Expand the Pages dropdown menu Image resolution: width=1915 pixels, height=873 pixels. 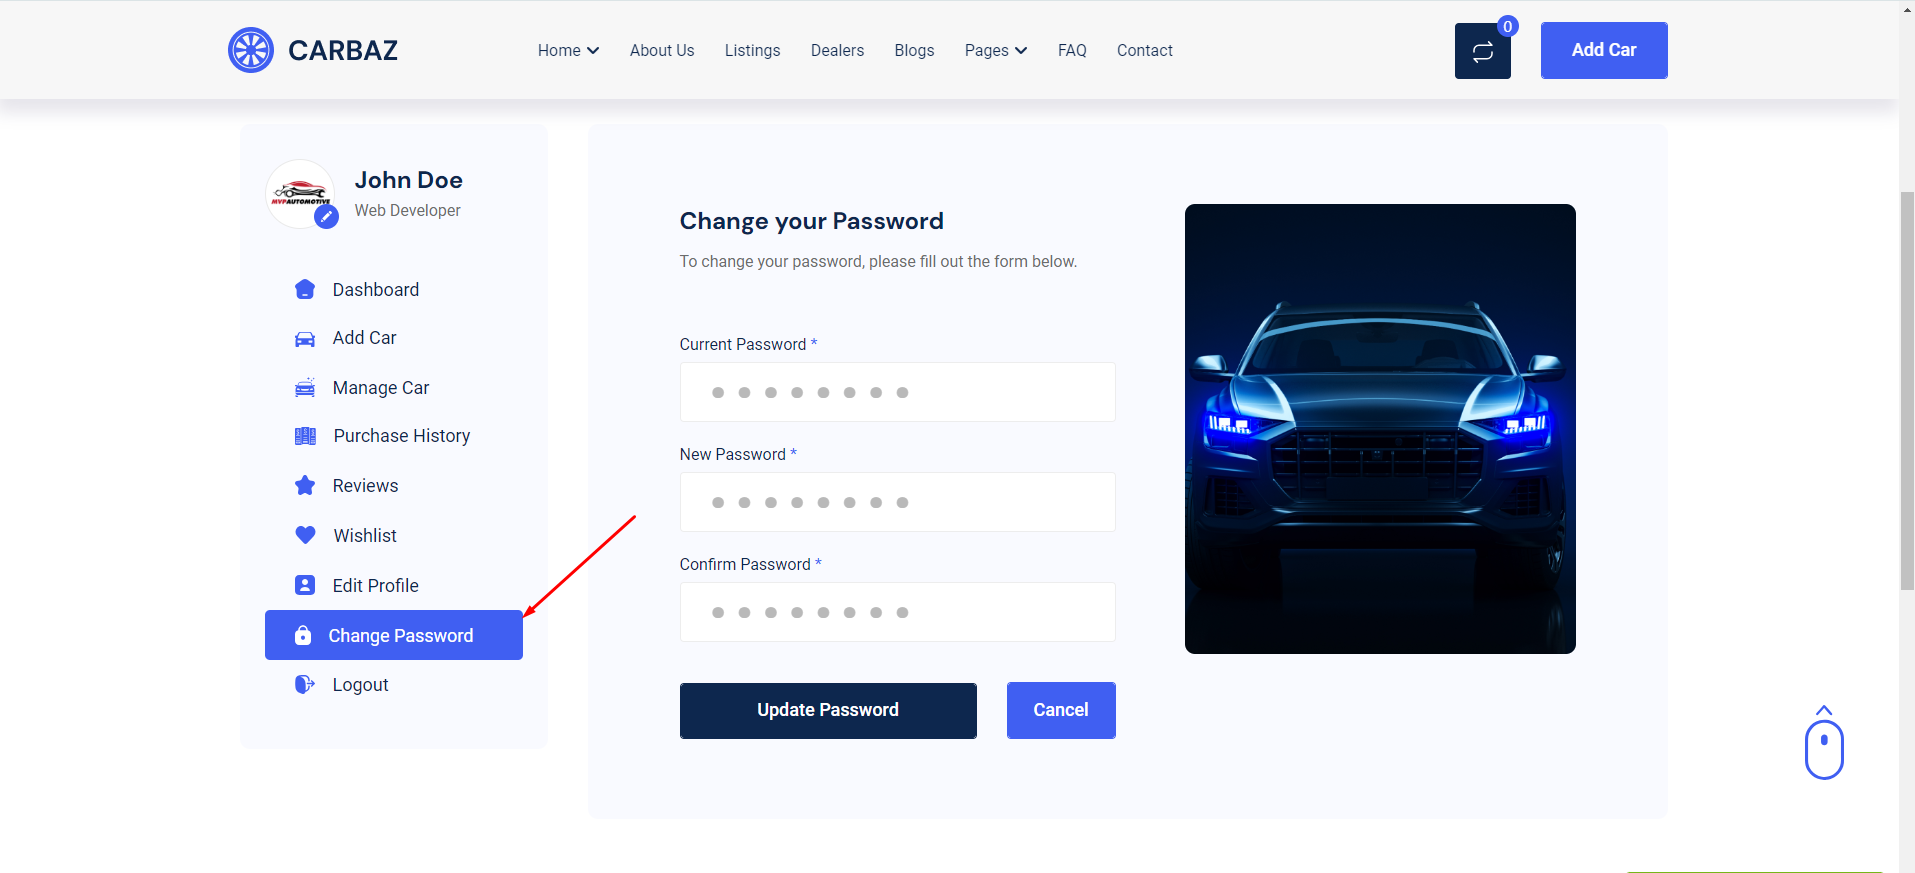pos(995,50)
